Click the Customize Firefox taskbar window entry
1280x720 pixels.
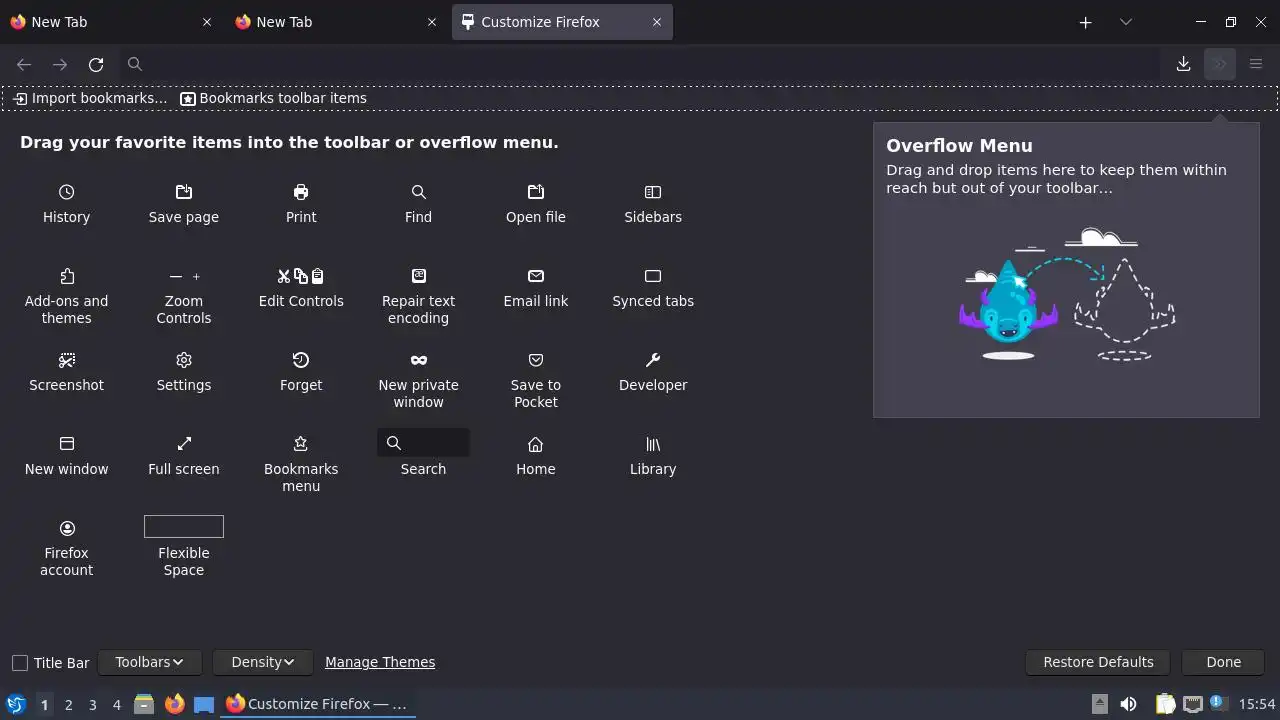[x=317, y=704]
